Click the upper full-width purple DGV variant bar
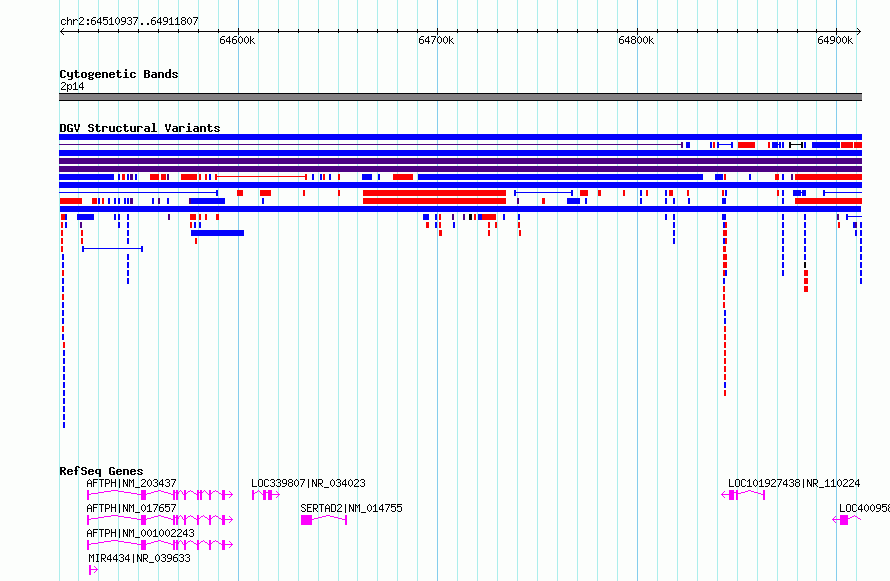 (460, 161)
